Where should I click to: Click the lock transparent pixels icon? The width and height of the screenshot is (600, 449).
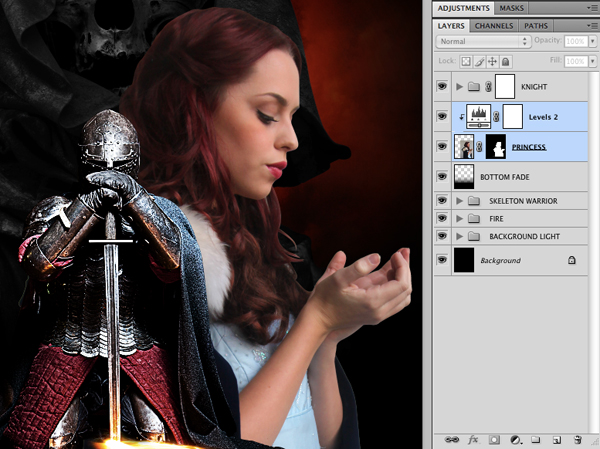463,62
